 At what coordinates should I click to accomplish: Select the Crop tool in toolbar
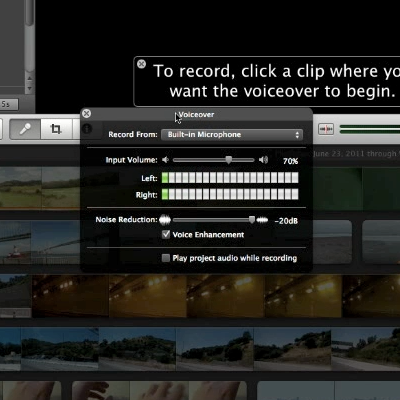tap(56, 129)
